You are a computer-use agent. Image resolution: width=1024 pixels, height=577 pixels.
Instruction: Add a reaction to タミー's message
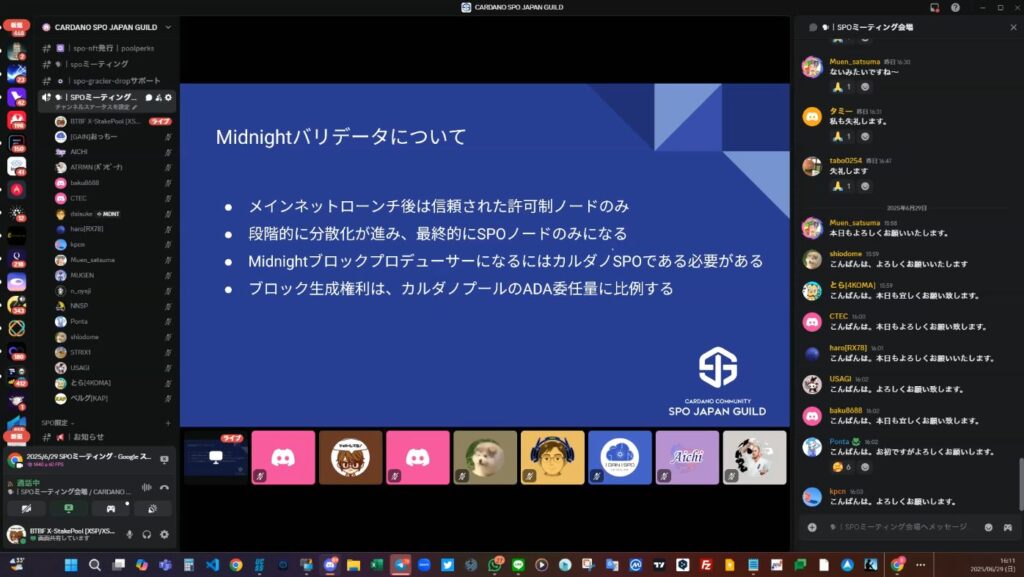click(865, 137)
